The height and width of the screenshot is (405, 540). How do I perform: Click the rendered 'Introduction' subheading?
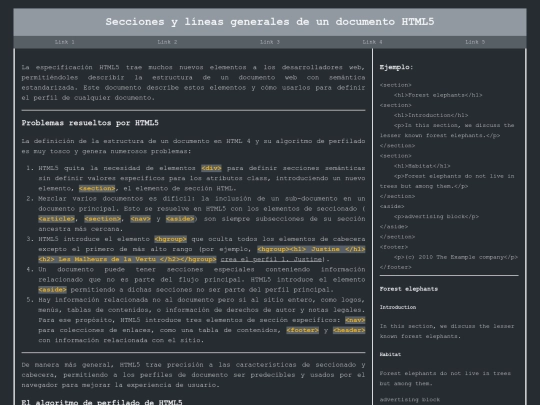click(x=398, y=307)
